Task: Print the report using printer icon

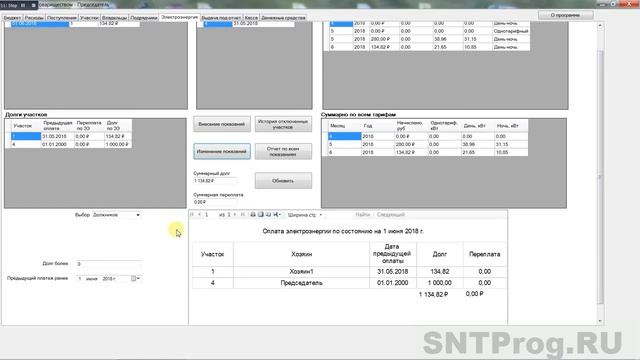Action: click(x=253, y=214)
